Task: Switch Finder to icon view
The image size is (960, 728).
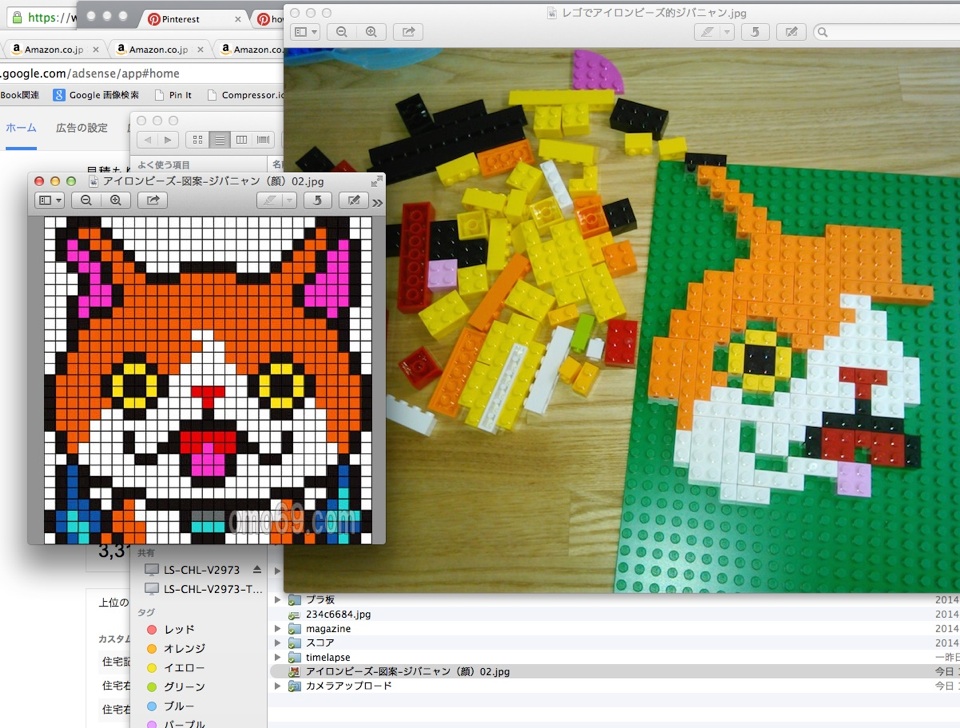Action: click(x=197, y=140)
